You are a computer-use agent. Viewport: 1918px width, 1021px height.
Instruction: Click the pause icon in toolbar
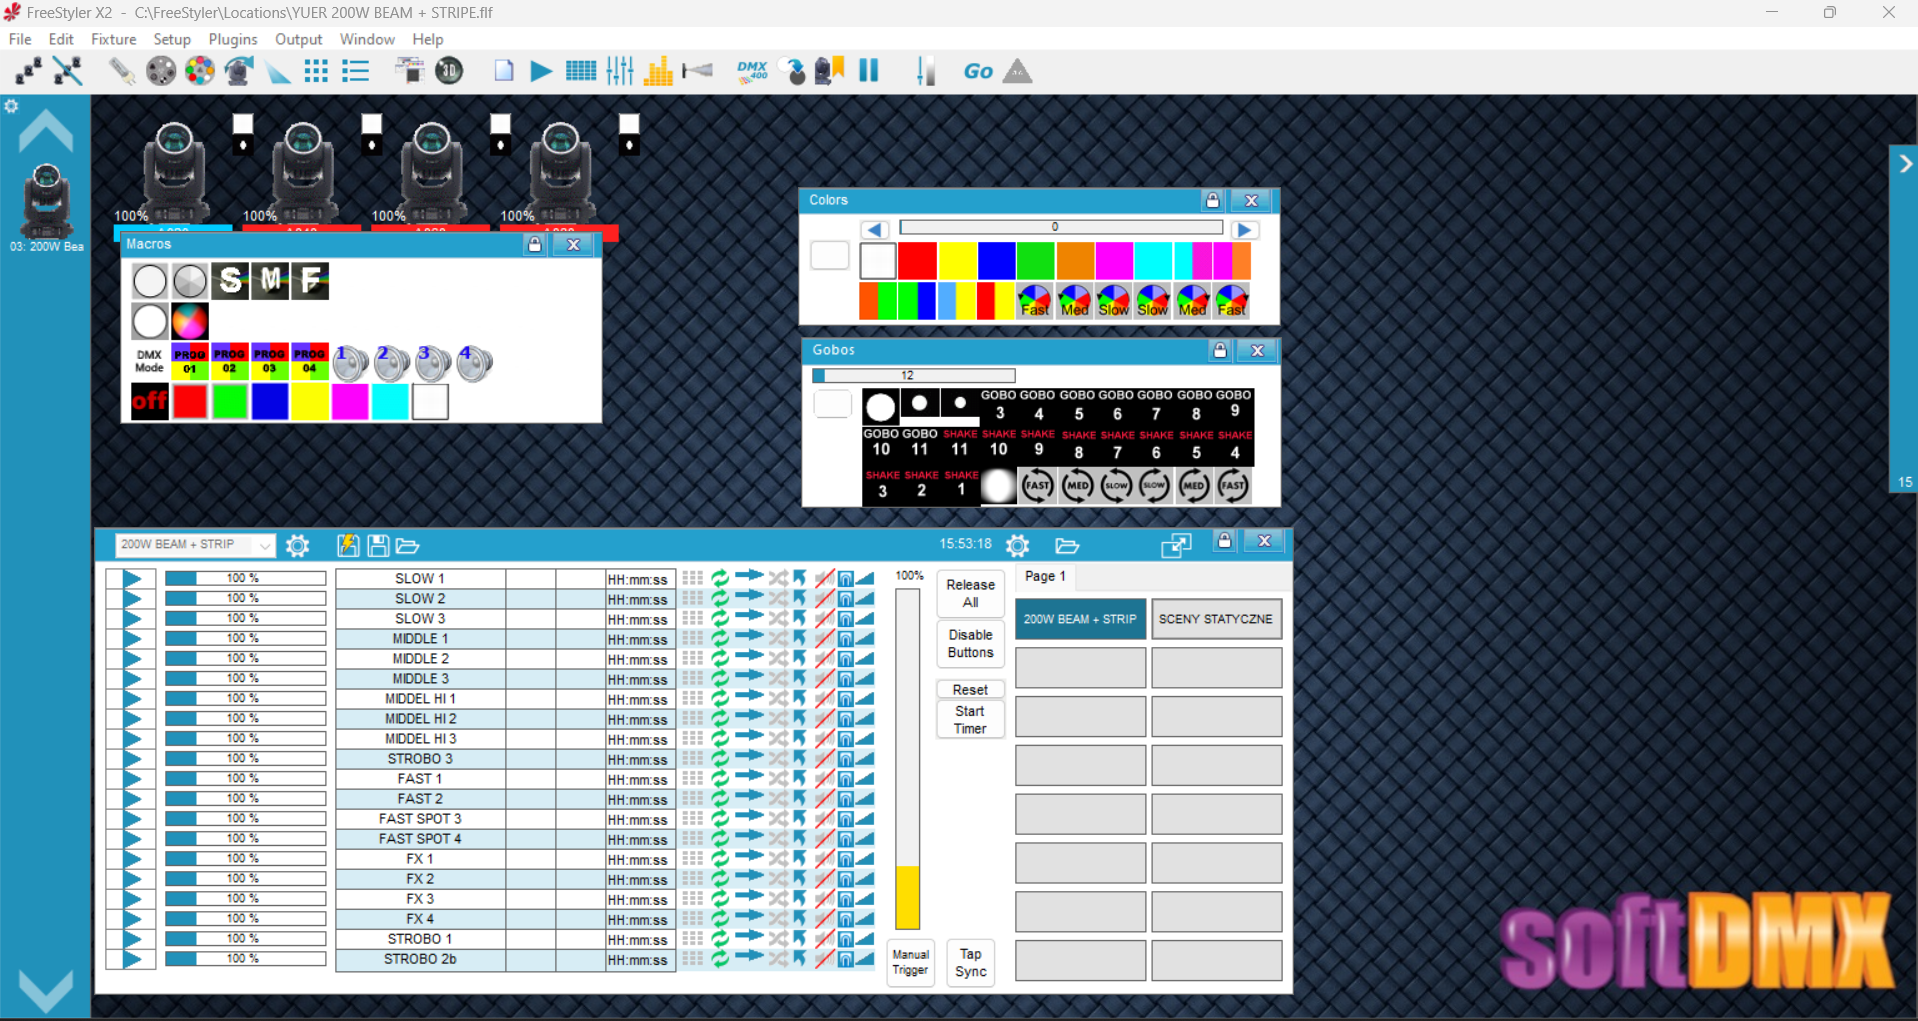(x=868, y=71)
